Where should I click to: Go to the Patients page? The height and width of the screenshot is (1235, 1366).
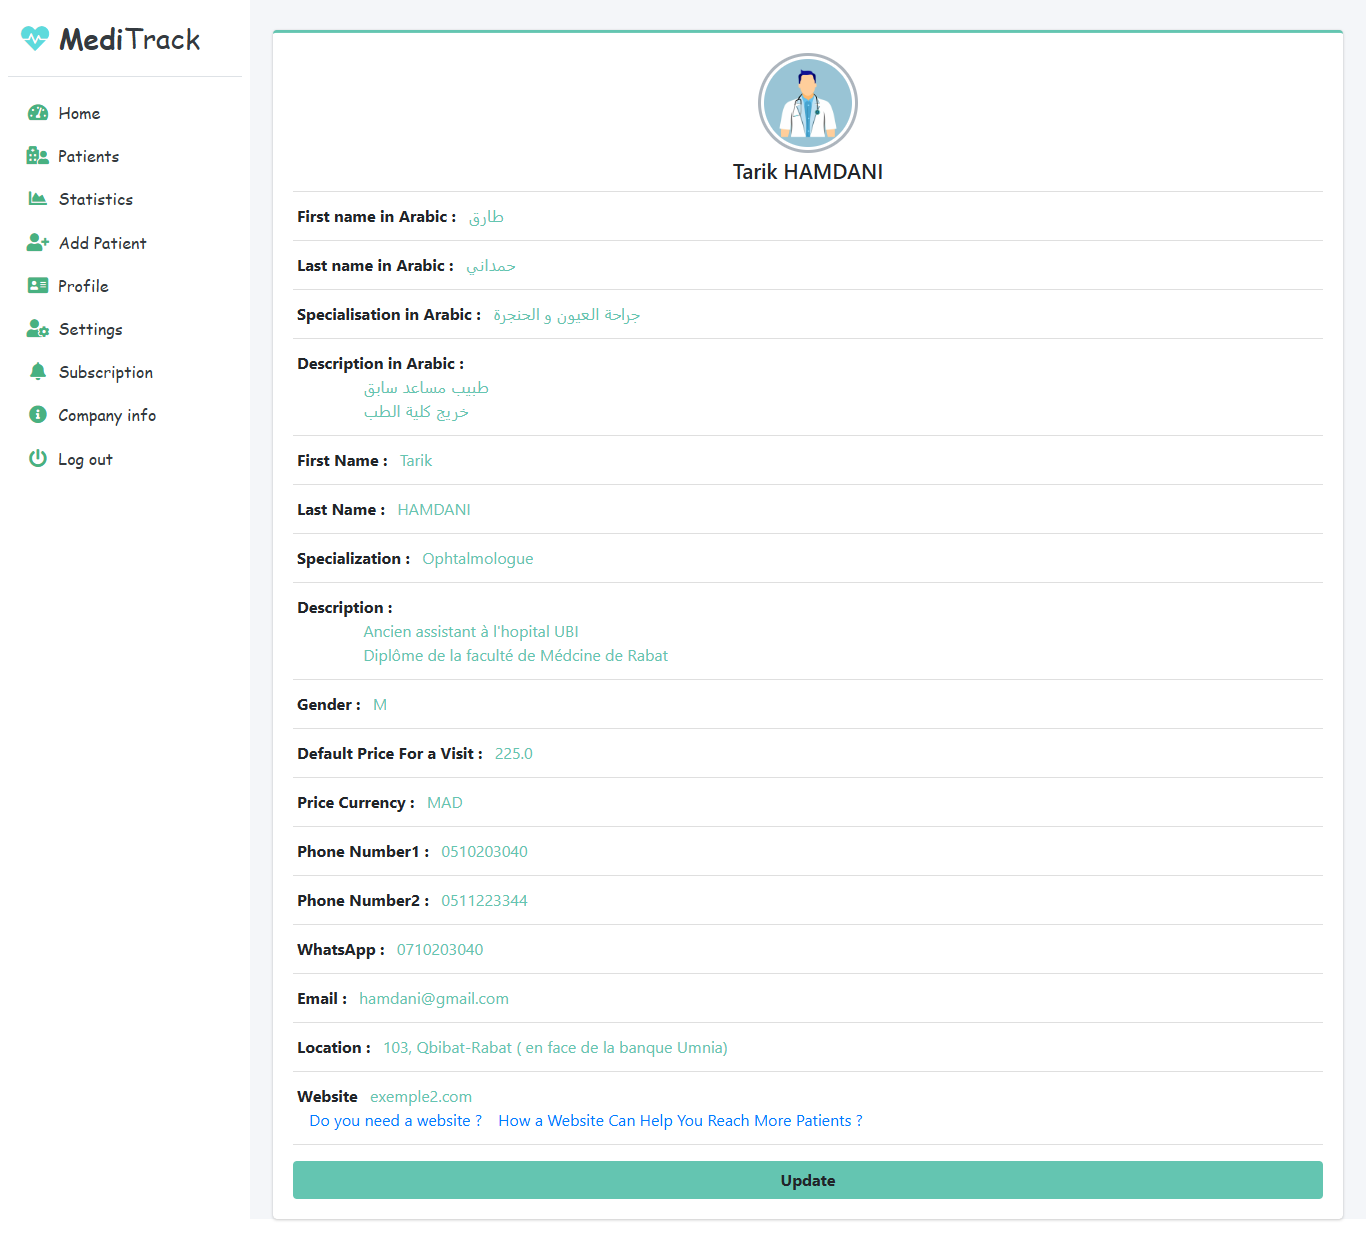(88, 156)
